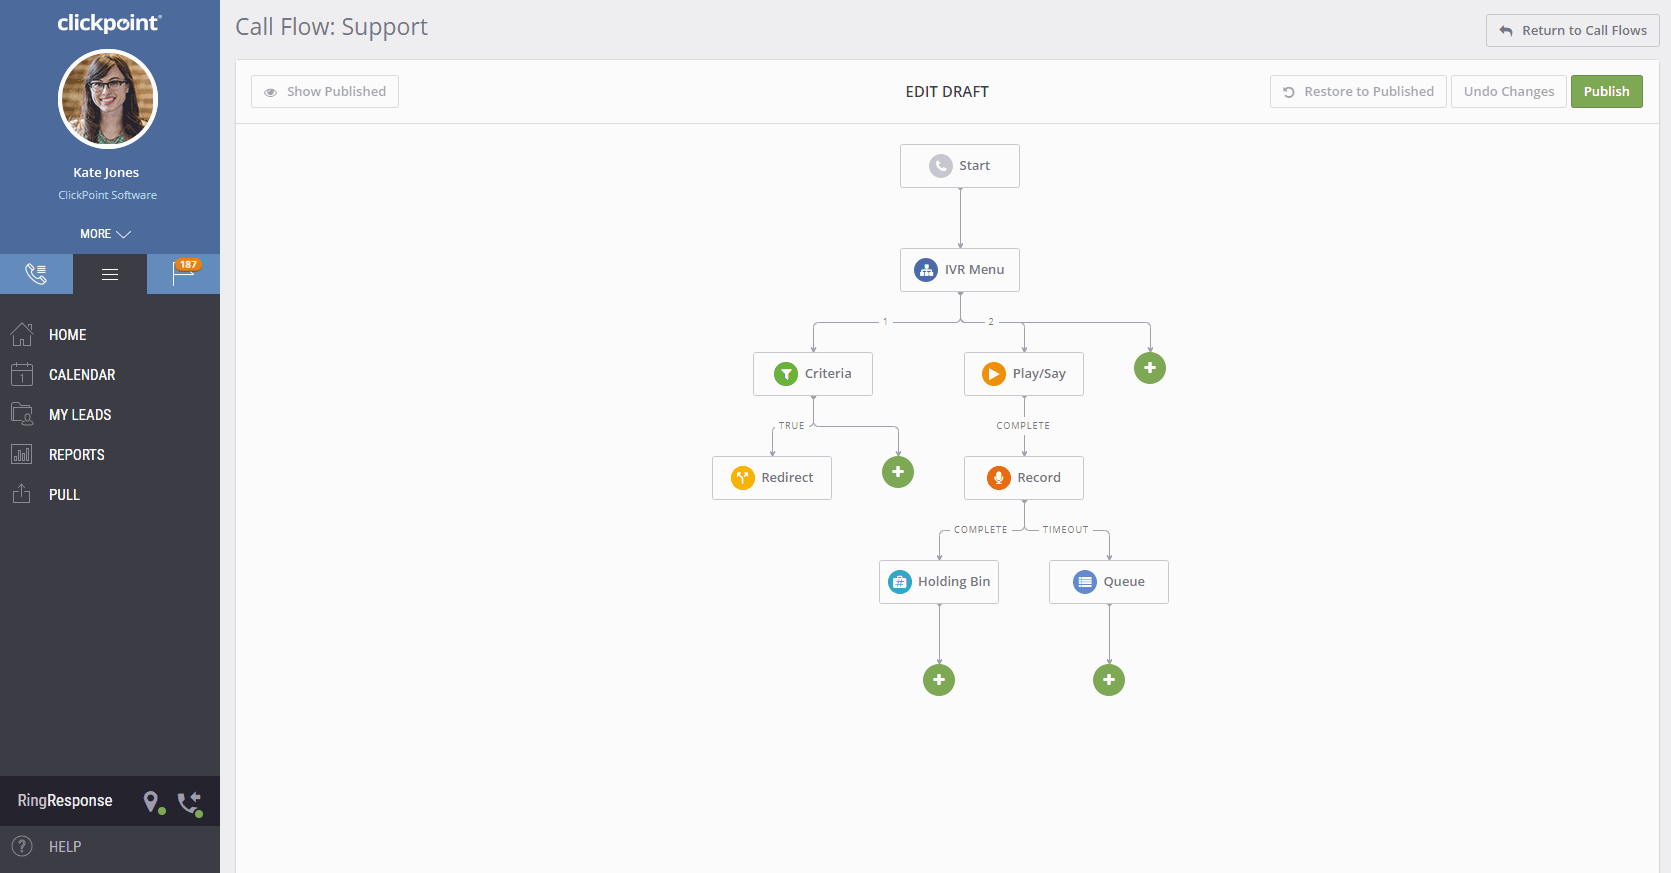This screenshot has width=1671, height=873.
Task: Click the phone calls icon tab
Action: [x=36, y=274]
